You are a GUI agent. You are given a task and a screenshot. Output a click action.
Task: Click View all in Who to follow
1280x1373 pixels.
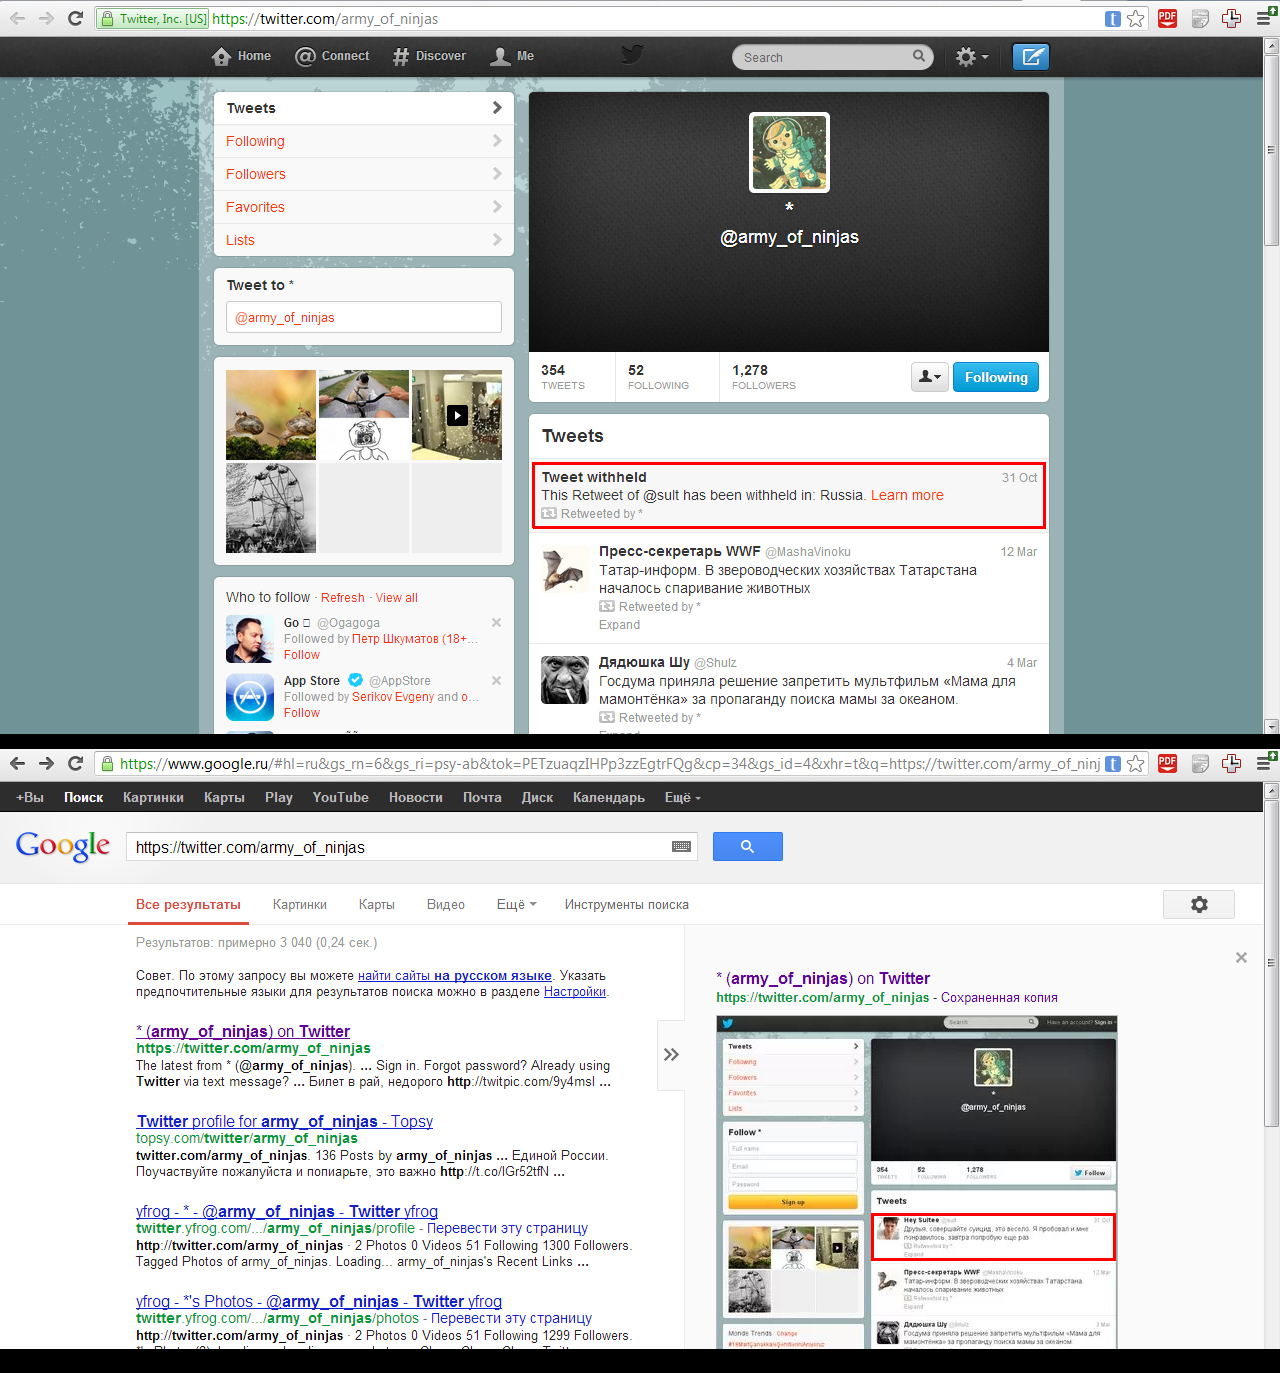click(397, 597)
